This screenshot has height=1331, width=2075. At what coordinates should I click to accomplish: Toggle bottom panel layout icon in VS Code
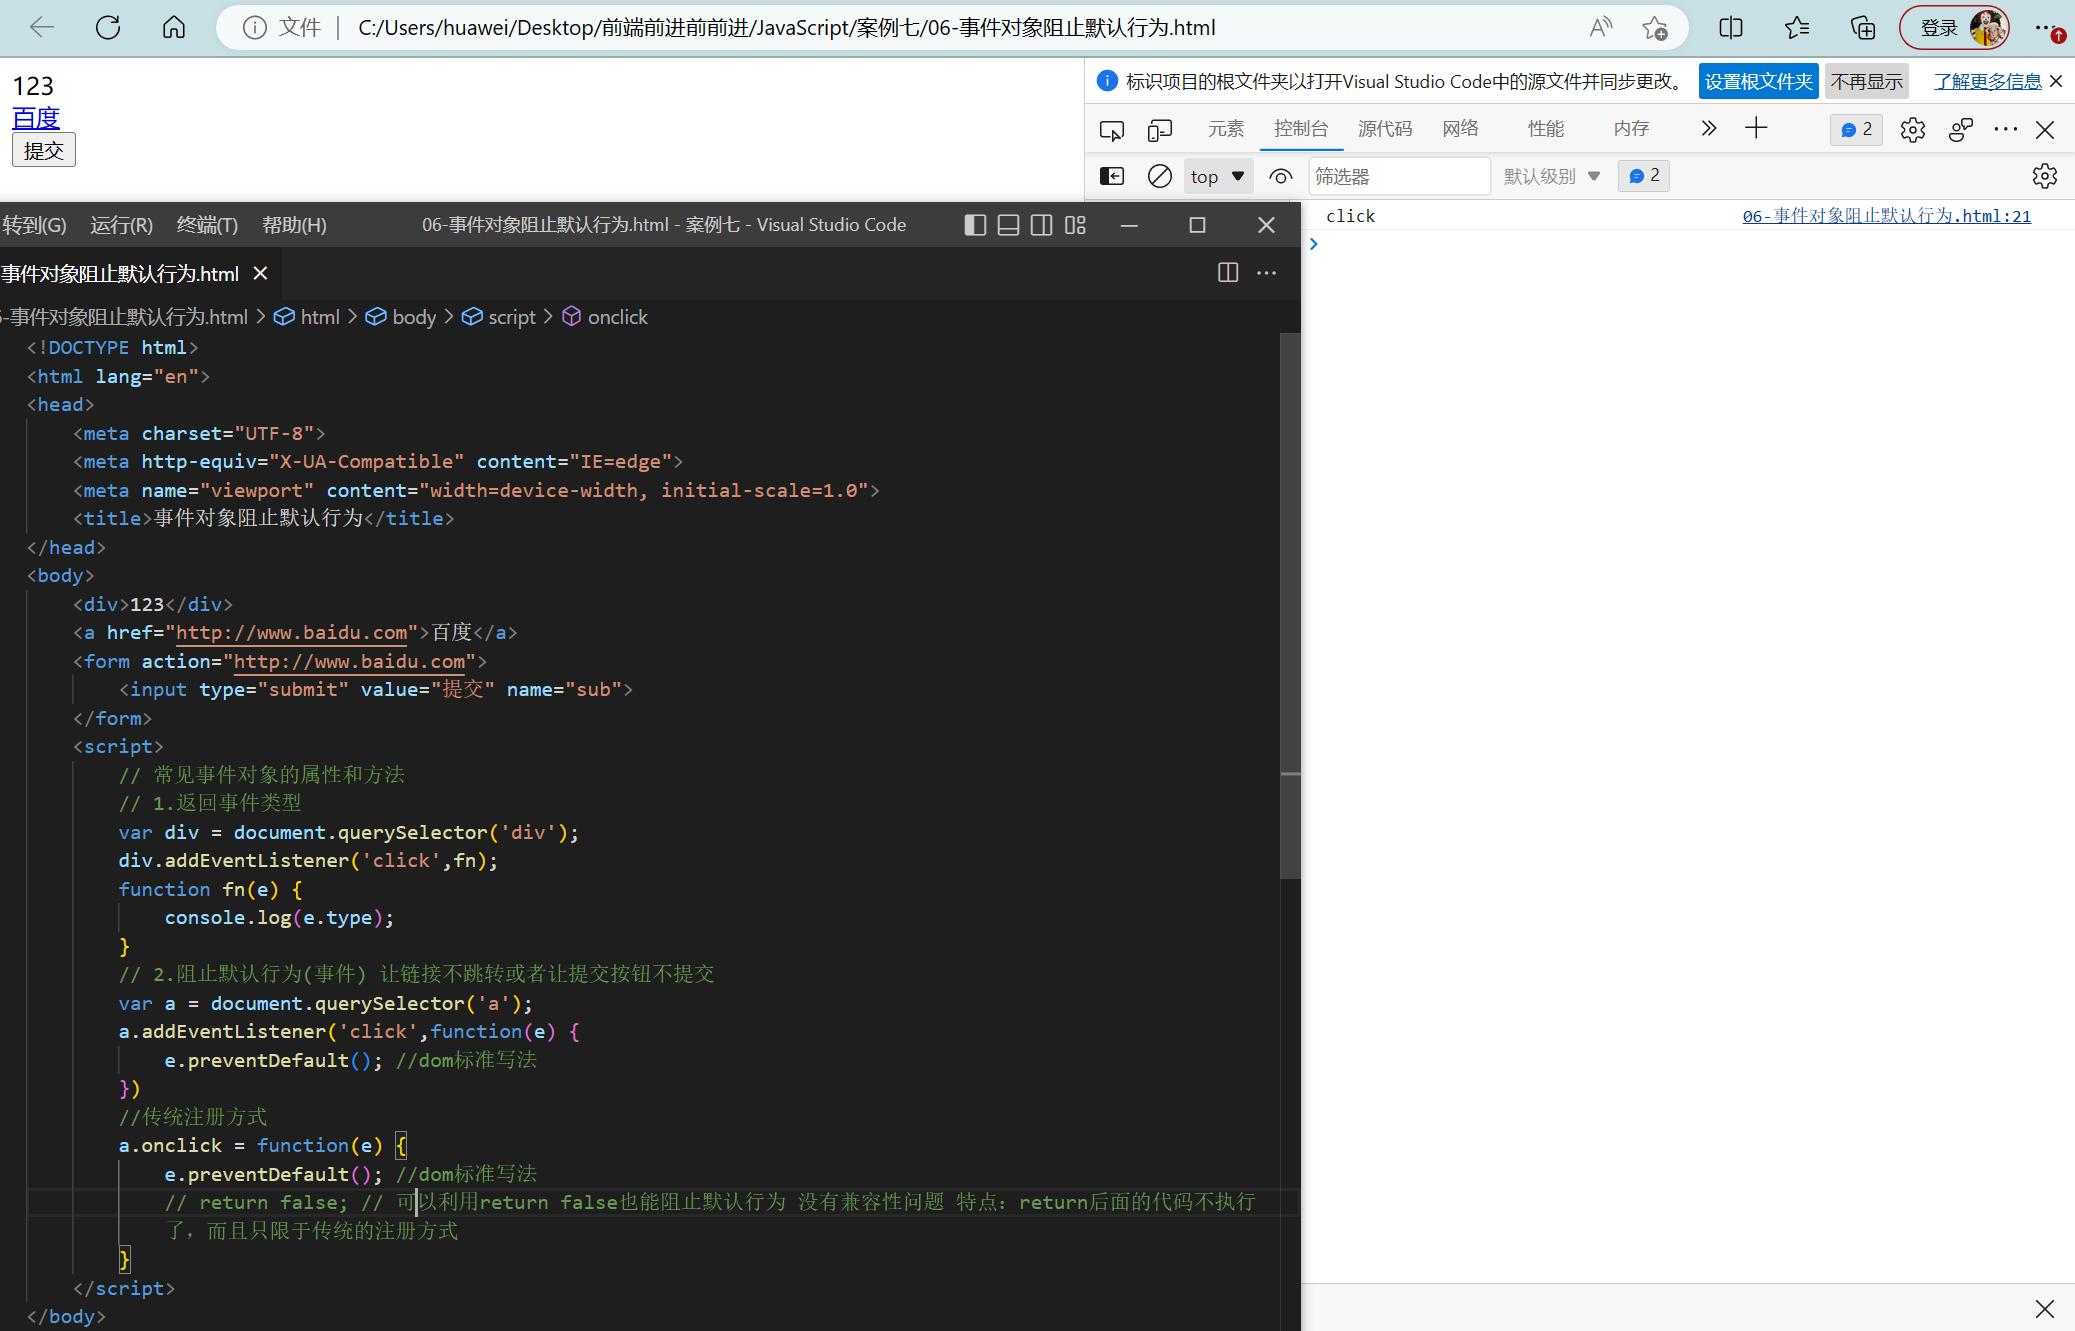point(1008,225)
